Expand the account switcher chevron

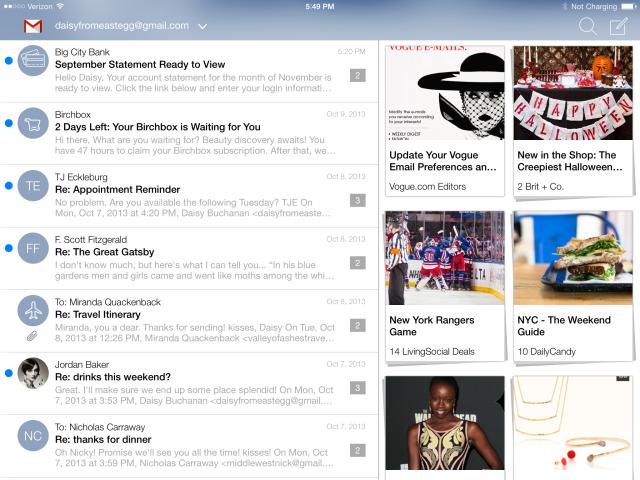[202, 27]
